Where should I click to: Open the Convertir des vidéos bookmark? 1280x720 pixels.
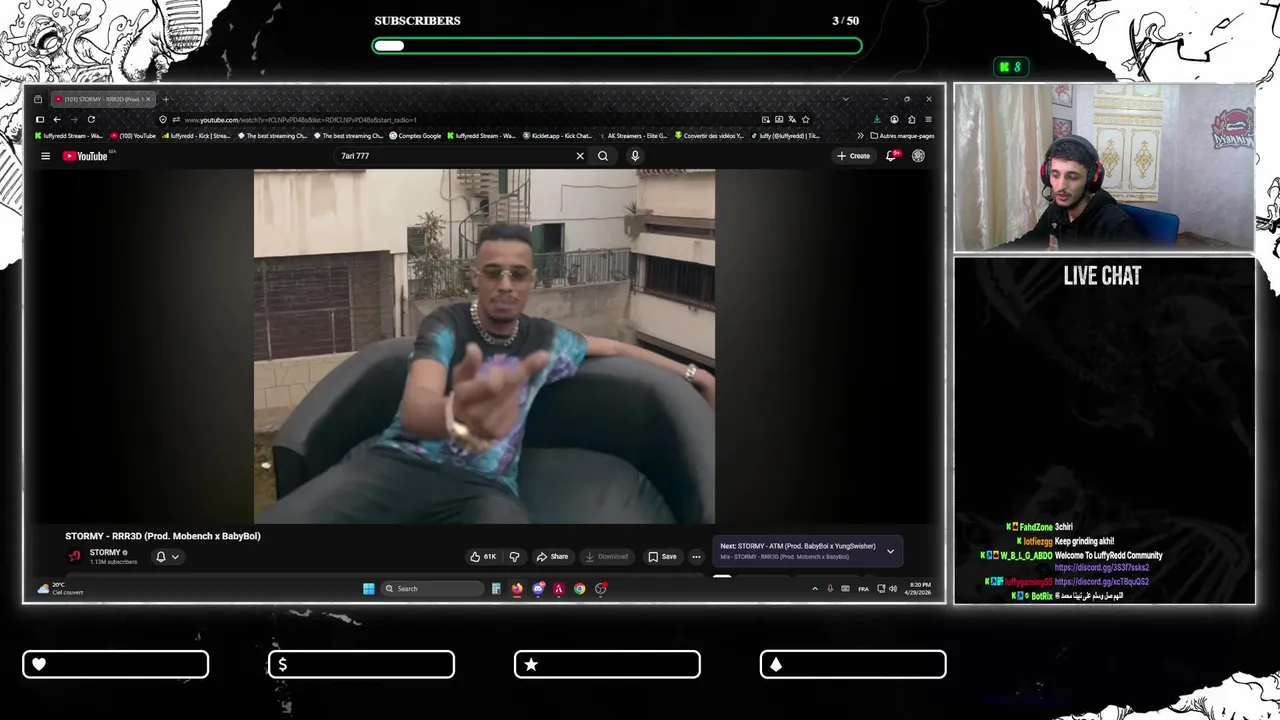[710, 136]
